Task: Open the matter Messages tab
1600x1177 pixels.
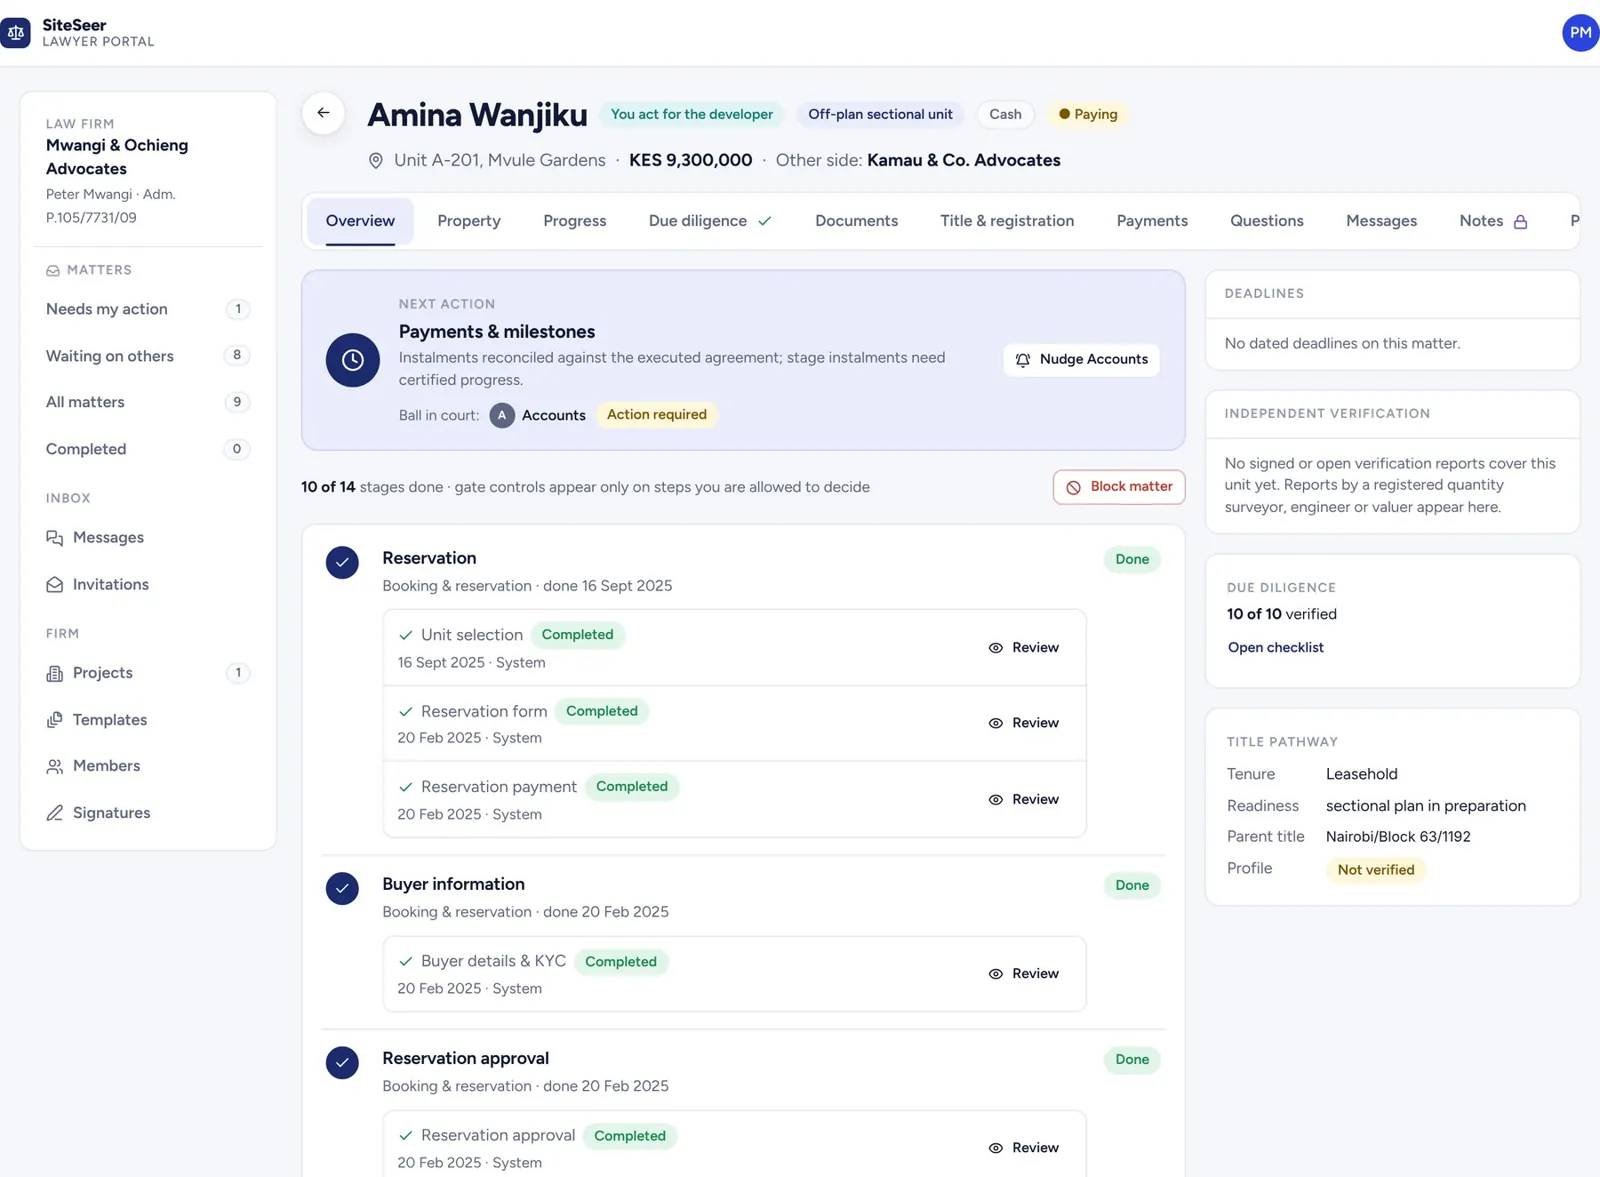Action: 1381,221
